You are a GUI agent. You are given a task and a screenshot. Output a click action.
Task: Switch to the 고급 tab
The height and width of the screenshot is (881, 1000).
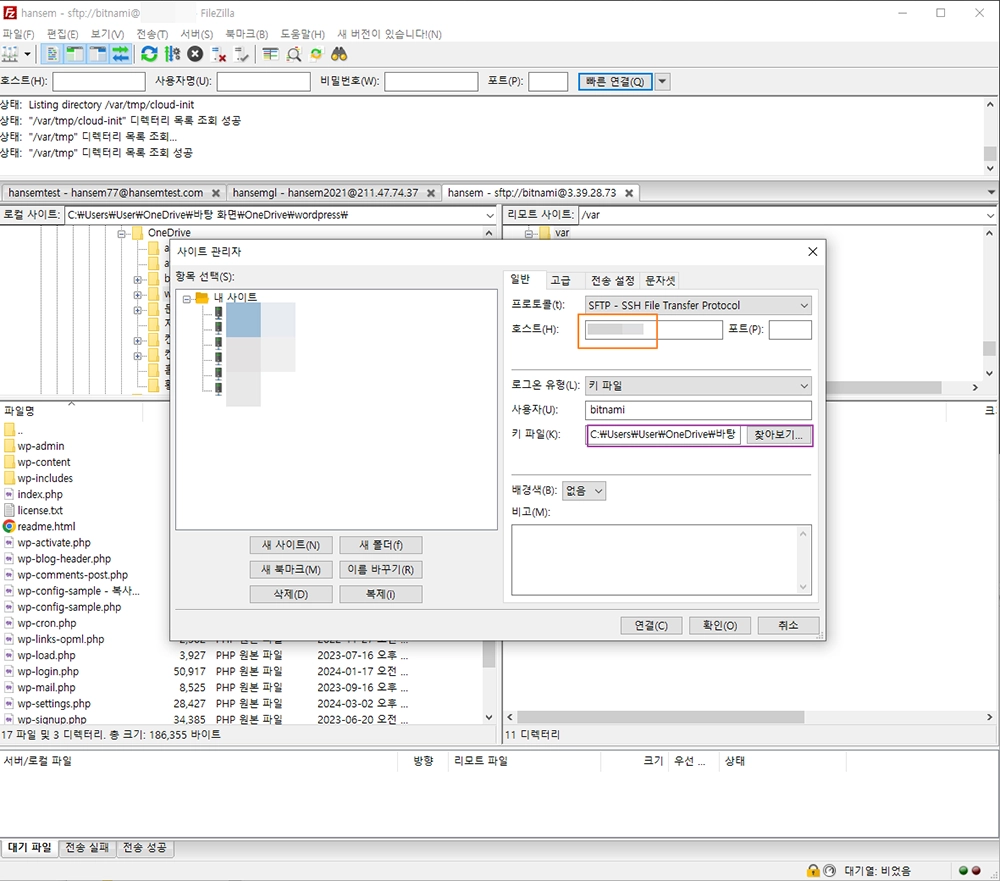tap(561, 280)
